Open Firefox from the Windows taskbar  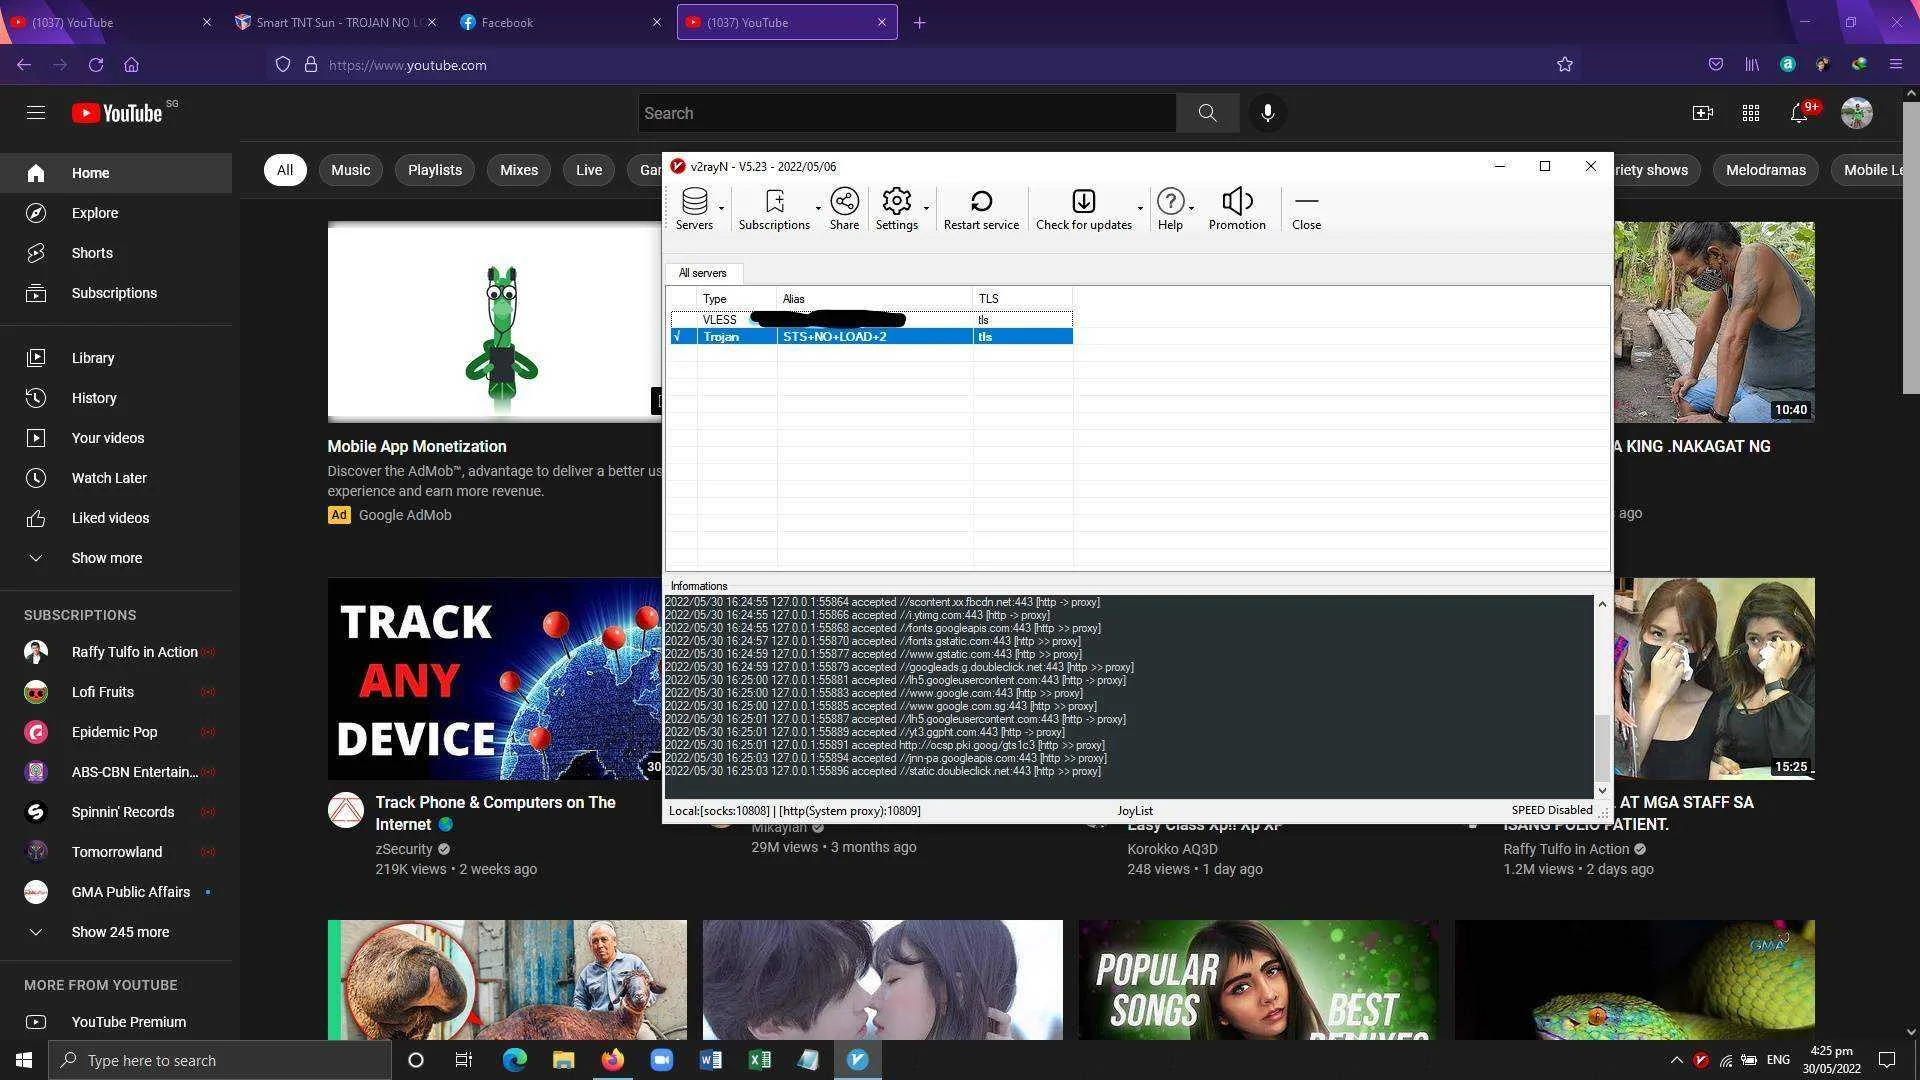pyautogui.click(x=612, y=1060)
